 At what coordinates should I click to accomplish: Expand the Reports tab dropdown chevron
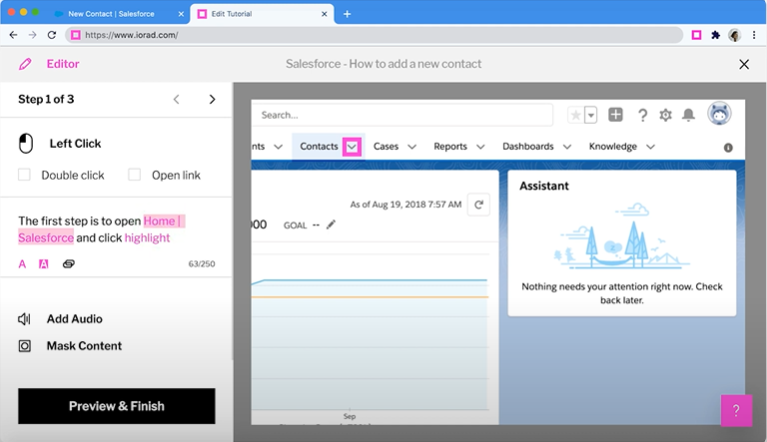(480, 147)
